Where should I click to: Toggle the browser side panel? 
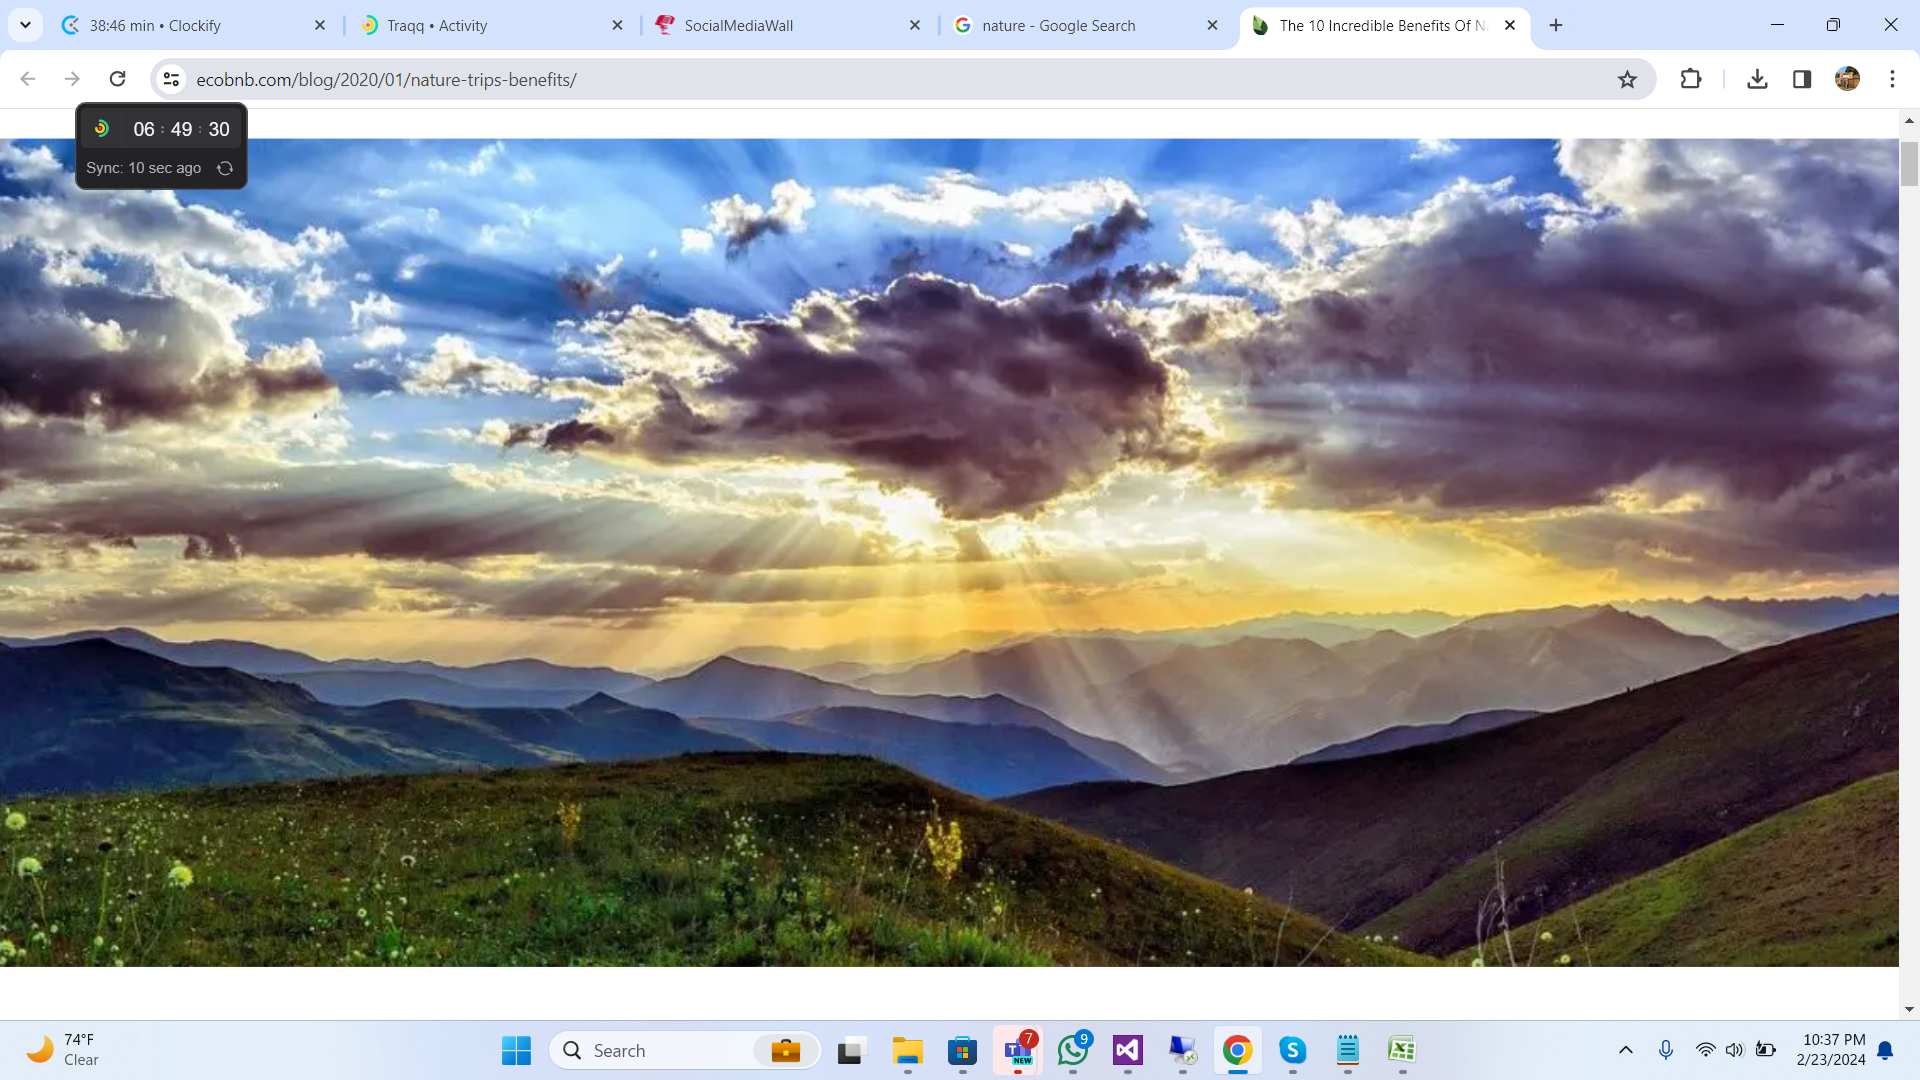(1802, 79)
